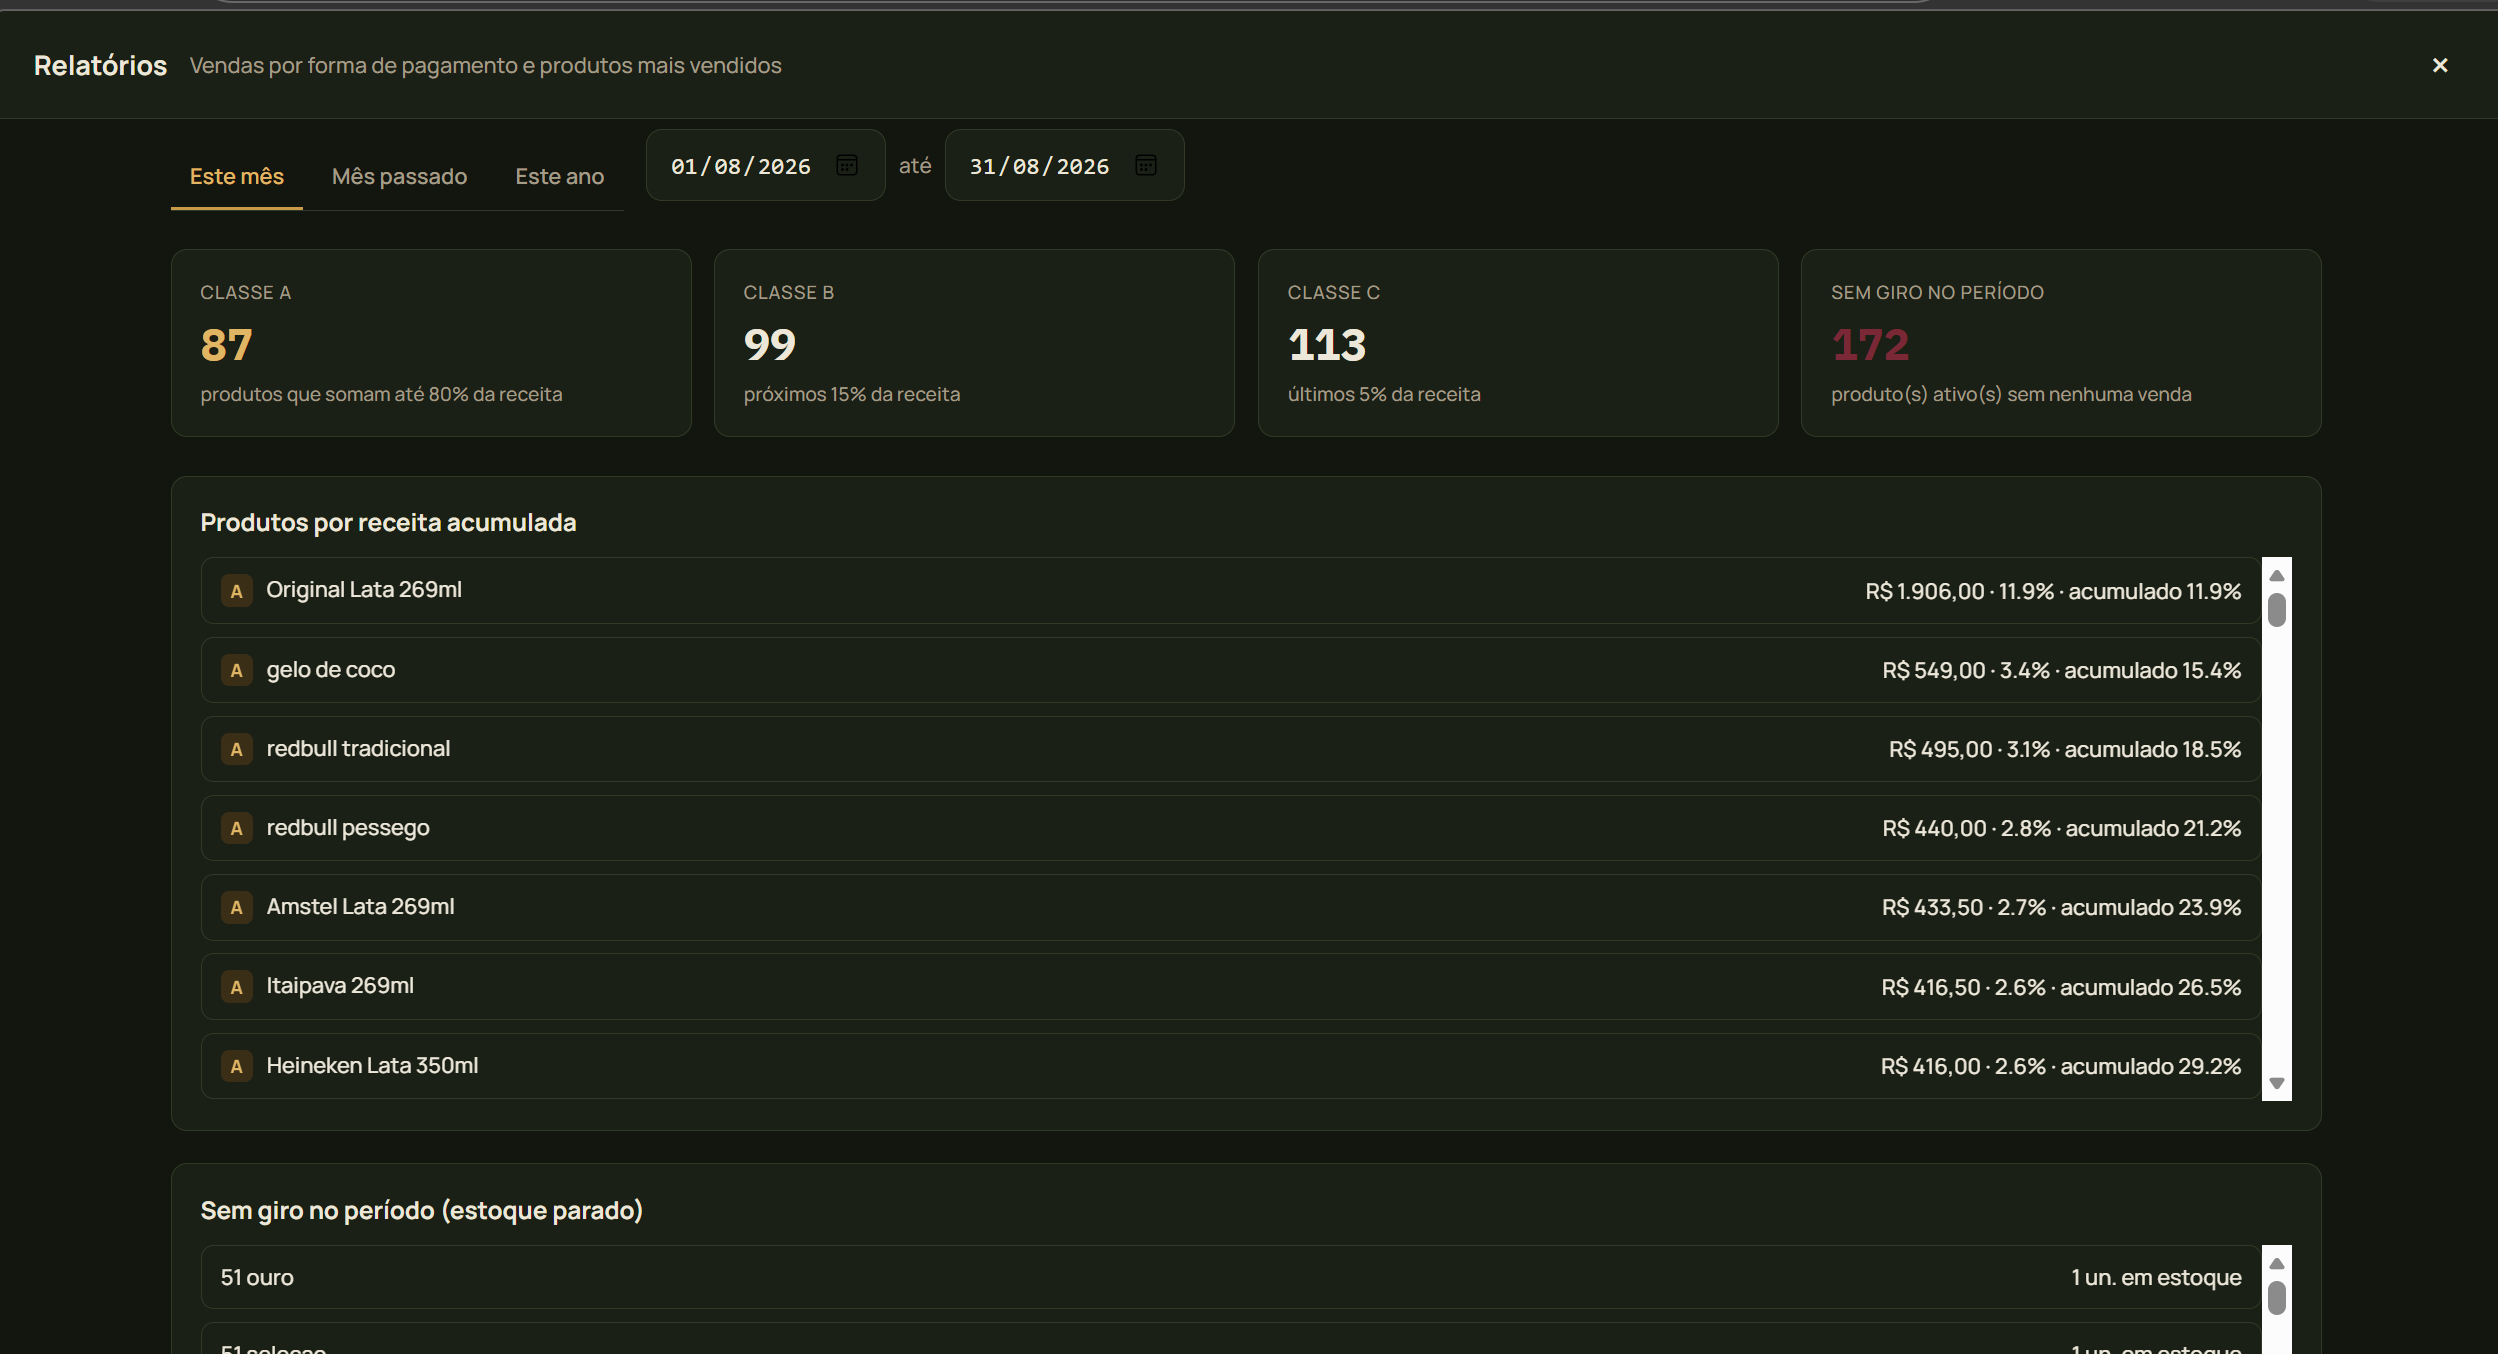Click the Classe C card showing 113
This screenshot has height=1354, width=2498.
[1518, 343]
